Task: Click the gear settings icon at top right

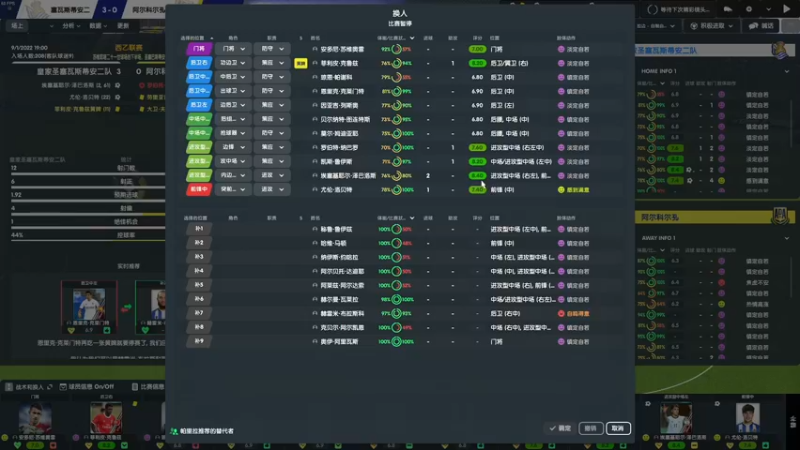Action: click(748, 9)
